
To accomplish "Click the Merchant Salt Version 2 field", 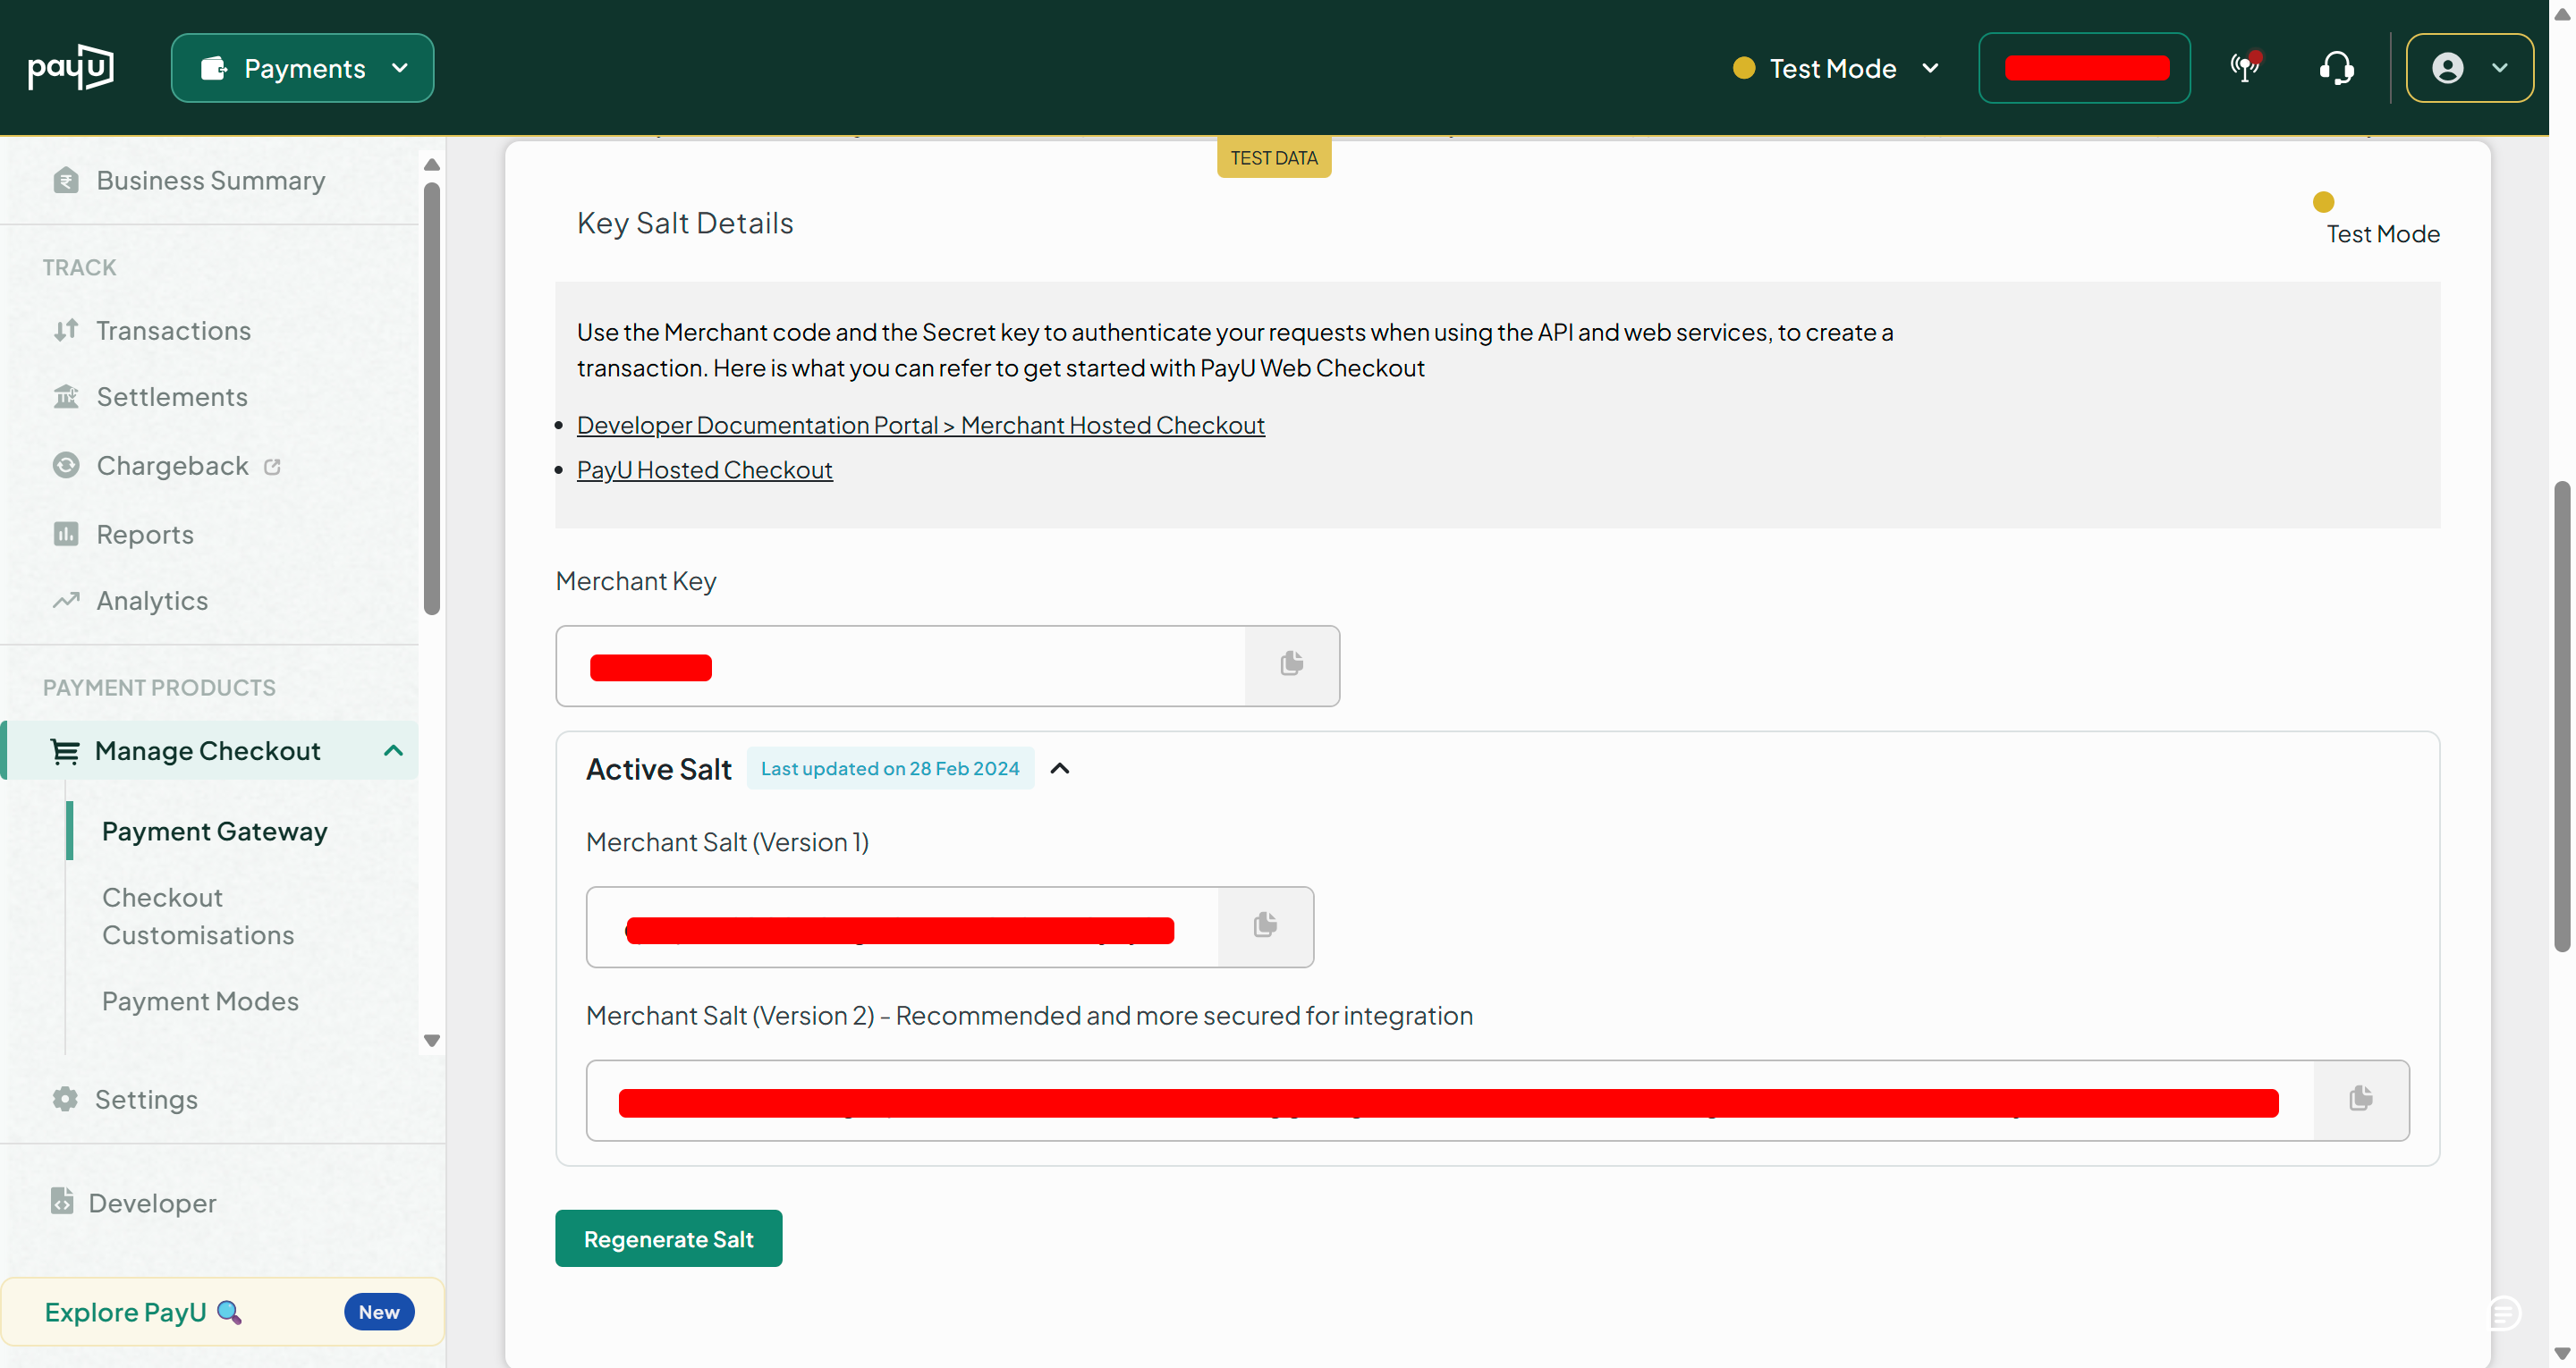I will pos(1449,1101).
